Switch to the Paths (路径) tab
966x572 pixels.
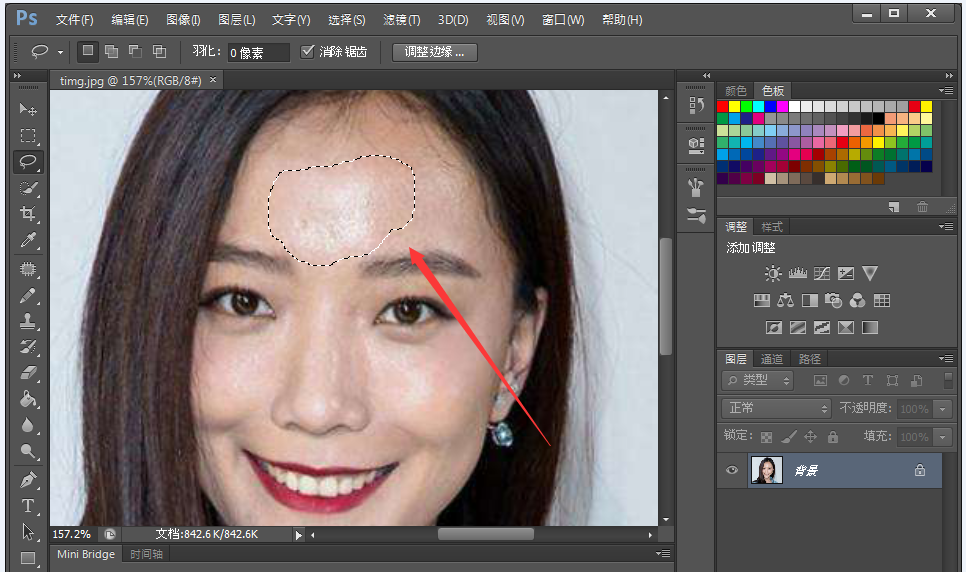pyautogui.click(x=810, y=359)
